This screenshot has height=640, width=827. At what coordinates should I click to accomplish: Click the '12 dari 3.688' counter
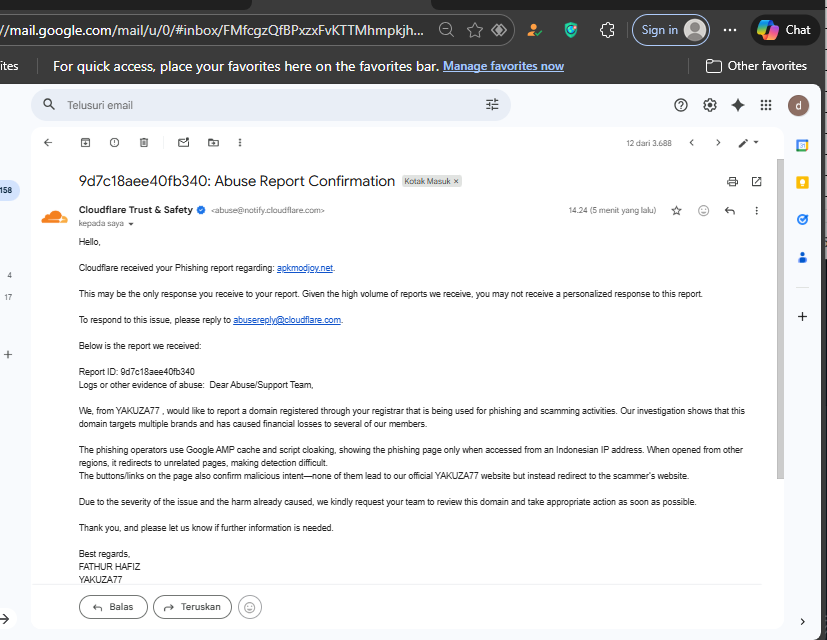pos(649,143)
